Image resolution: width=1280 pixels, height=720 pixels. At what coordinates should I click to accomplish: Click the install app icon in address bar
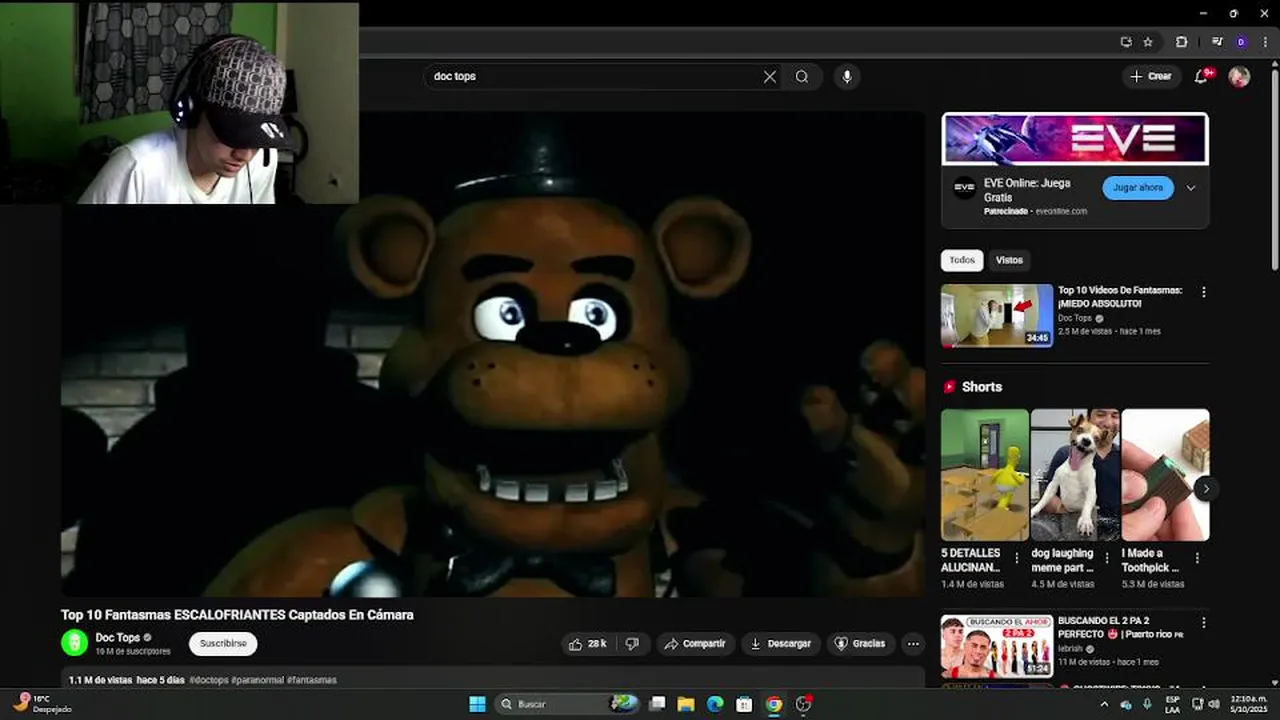coord(1126,42)
